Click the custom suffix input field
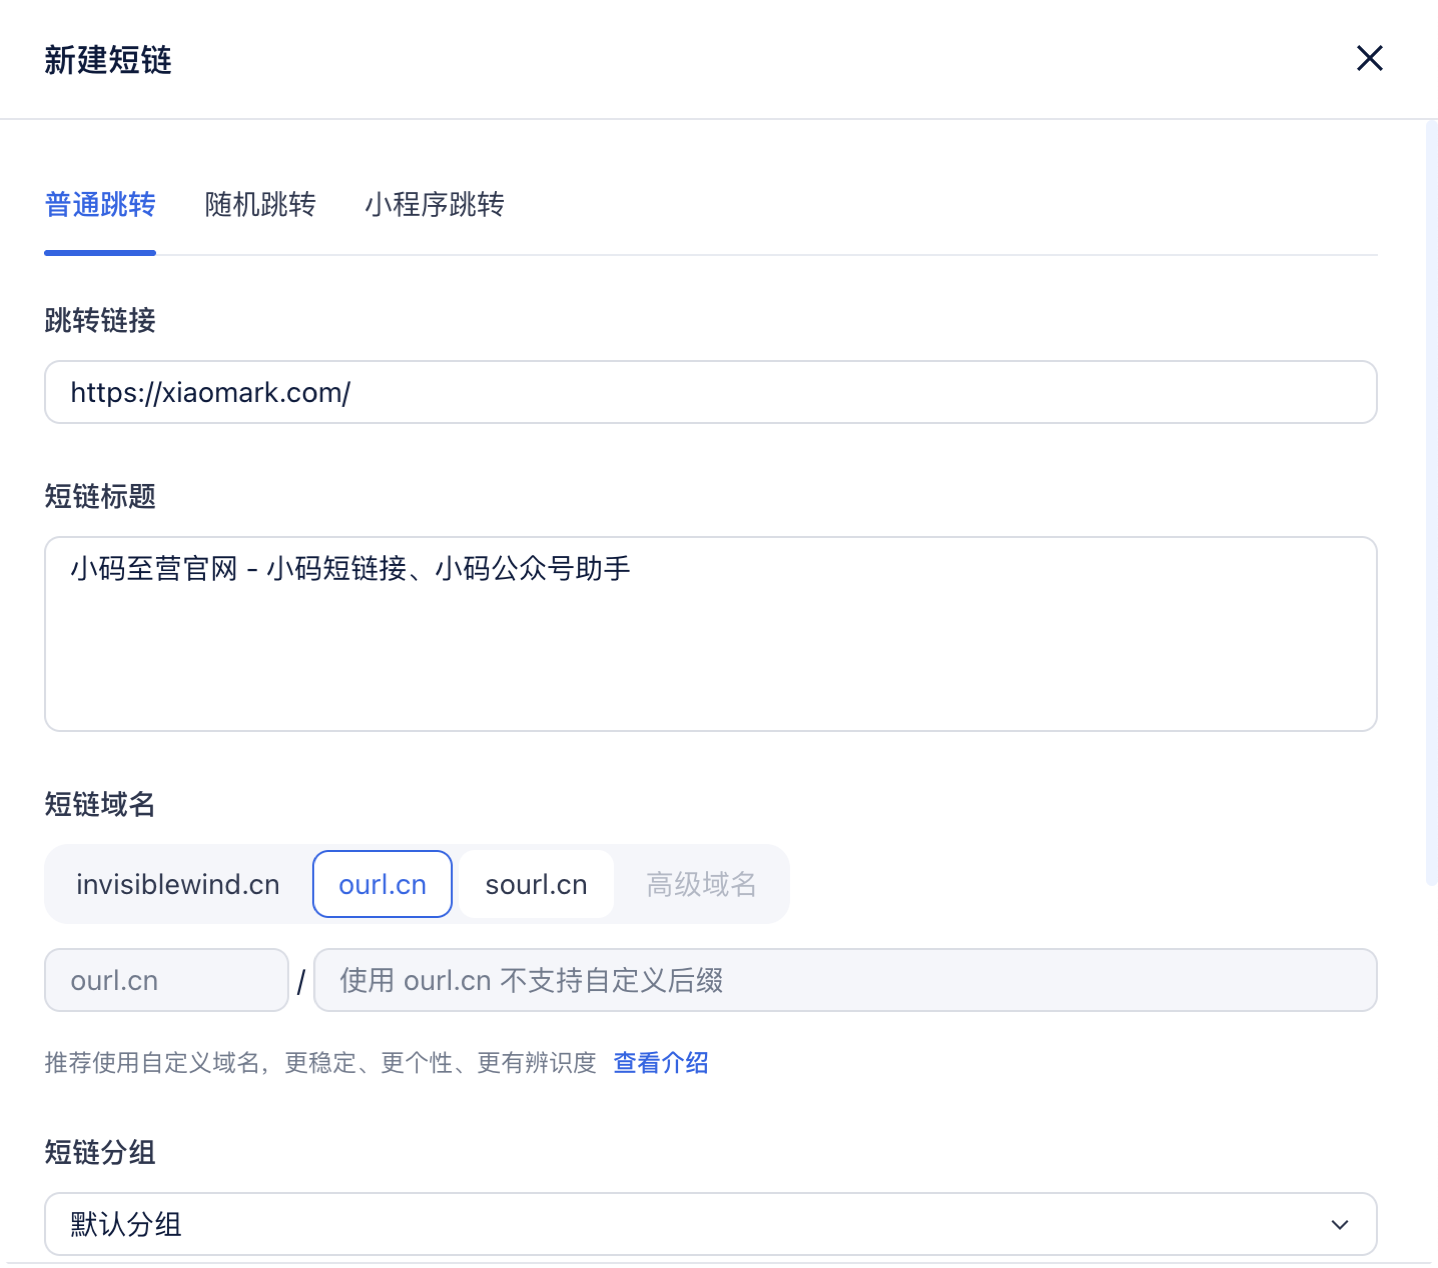 click(845, 980)
